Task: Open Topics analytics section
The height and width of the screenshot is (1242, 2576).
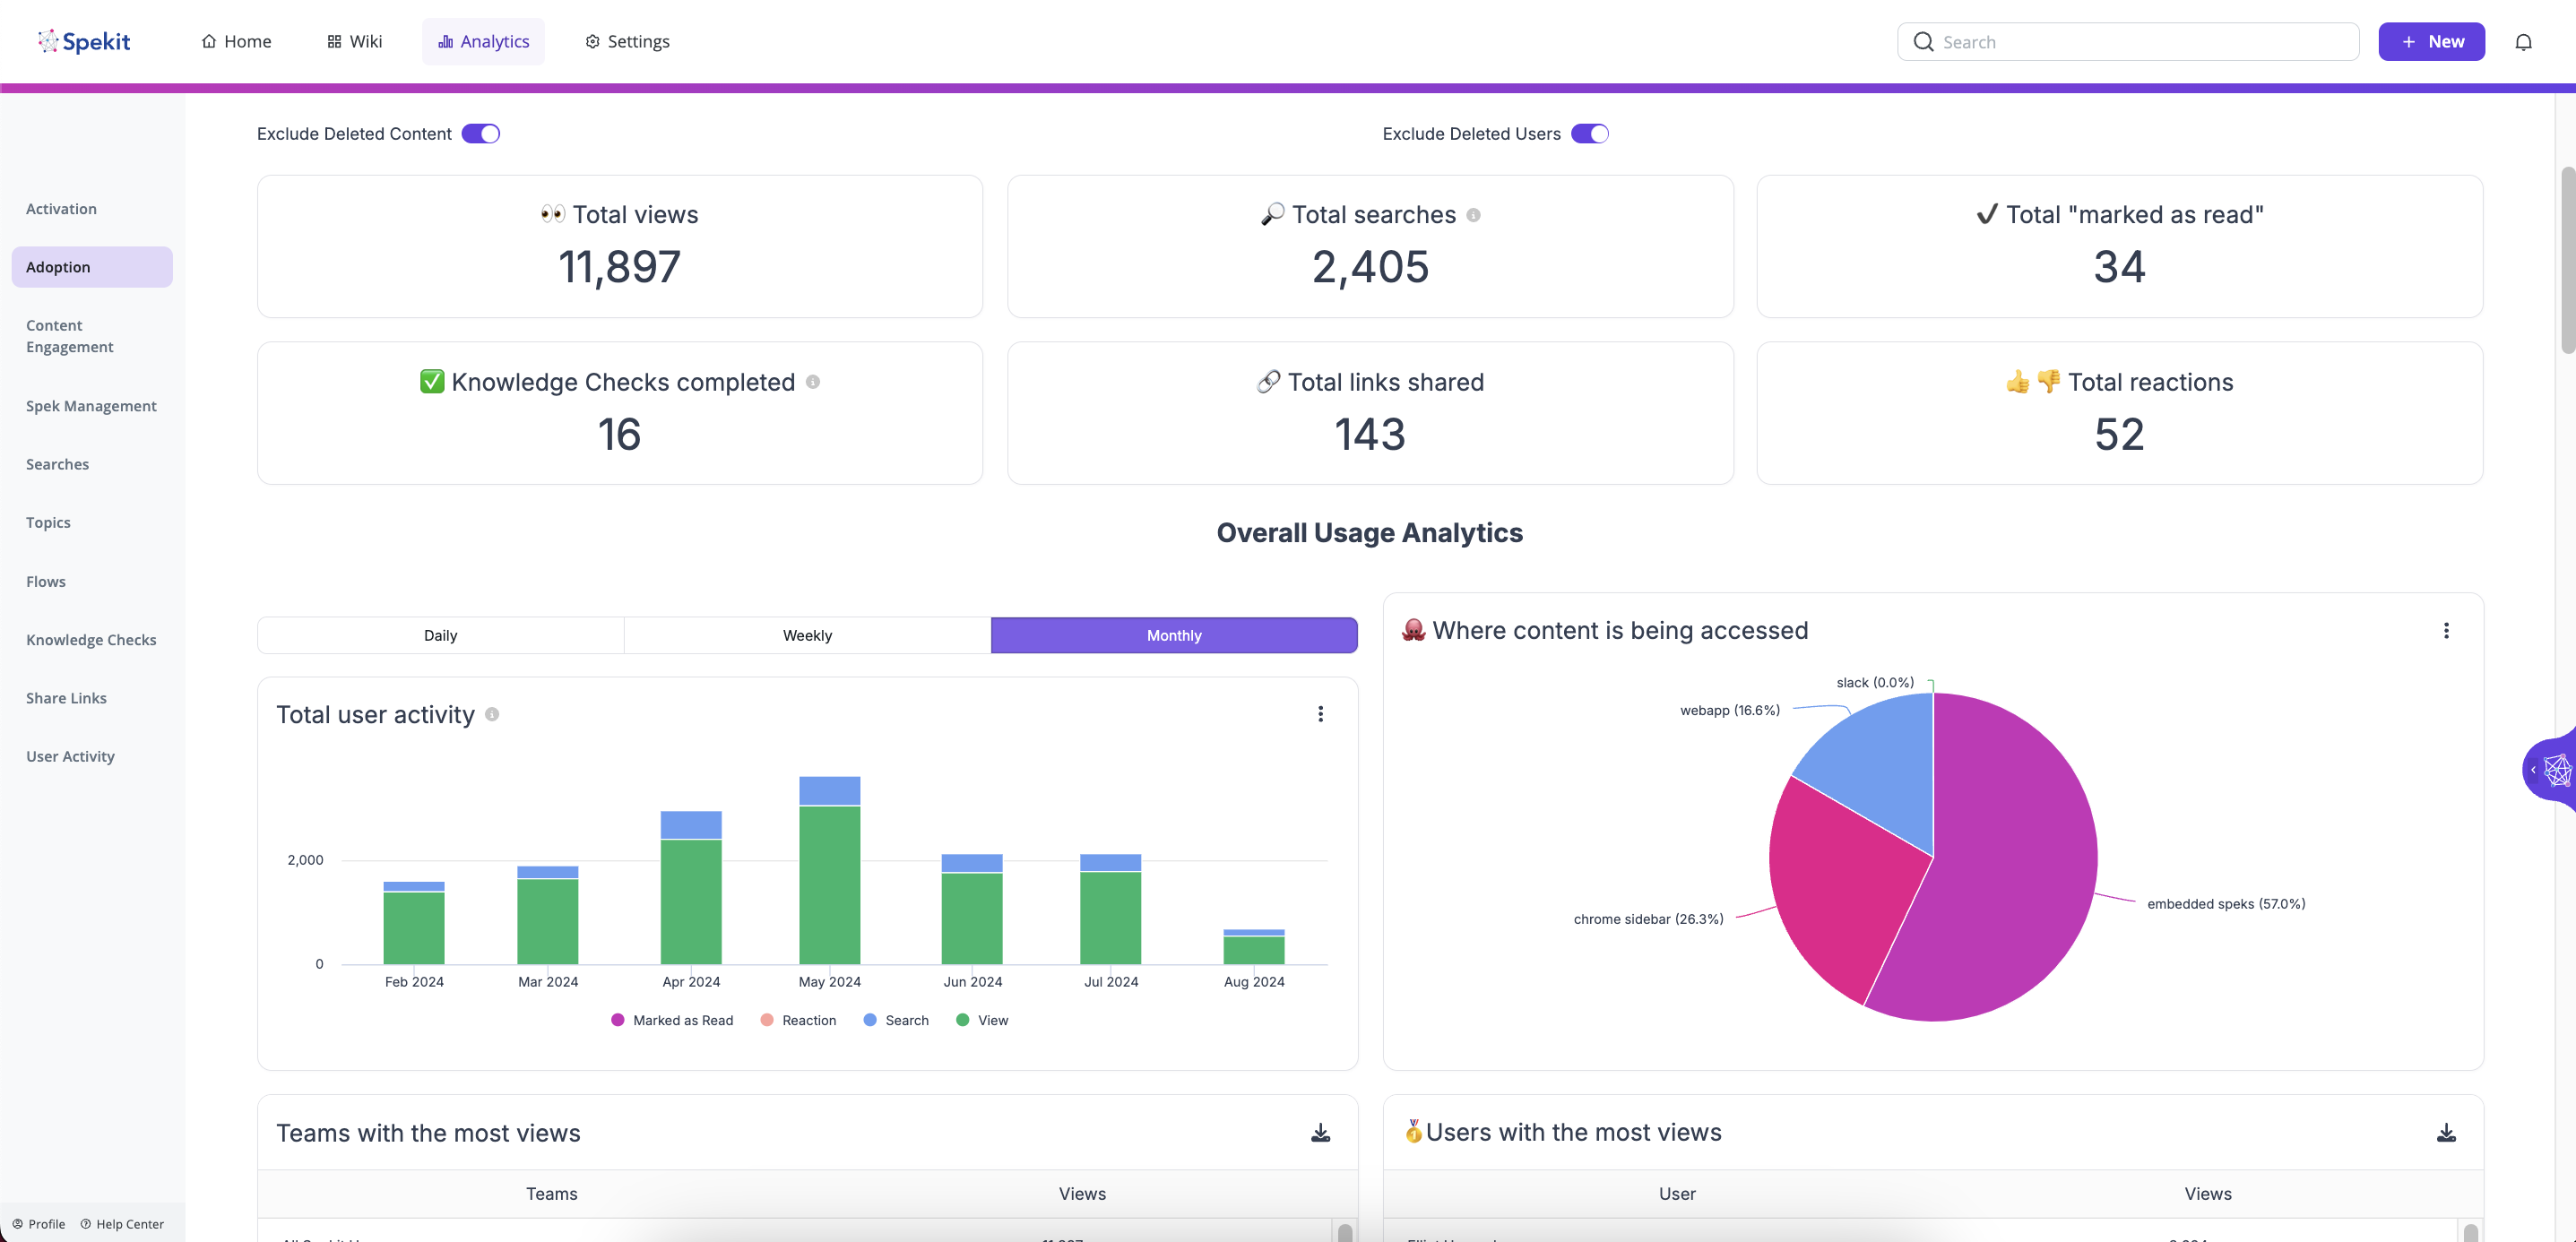Action: pyautogui.click(x=92, y=522)
